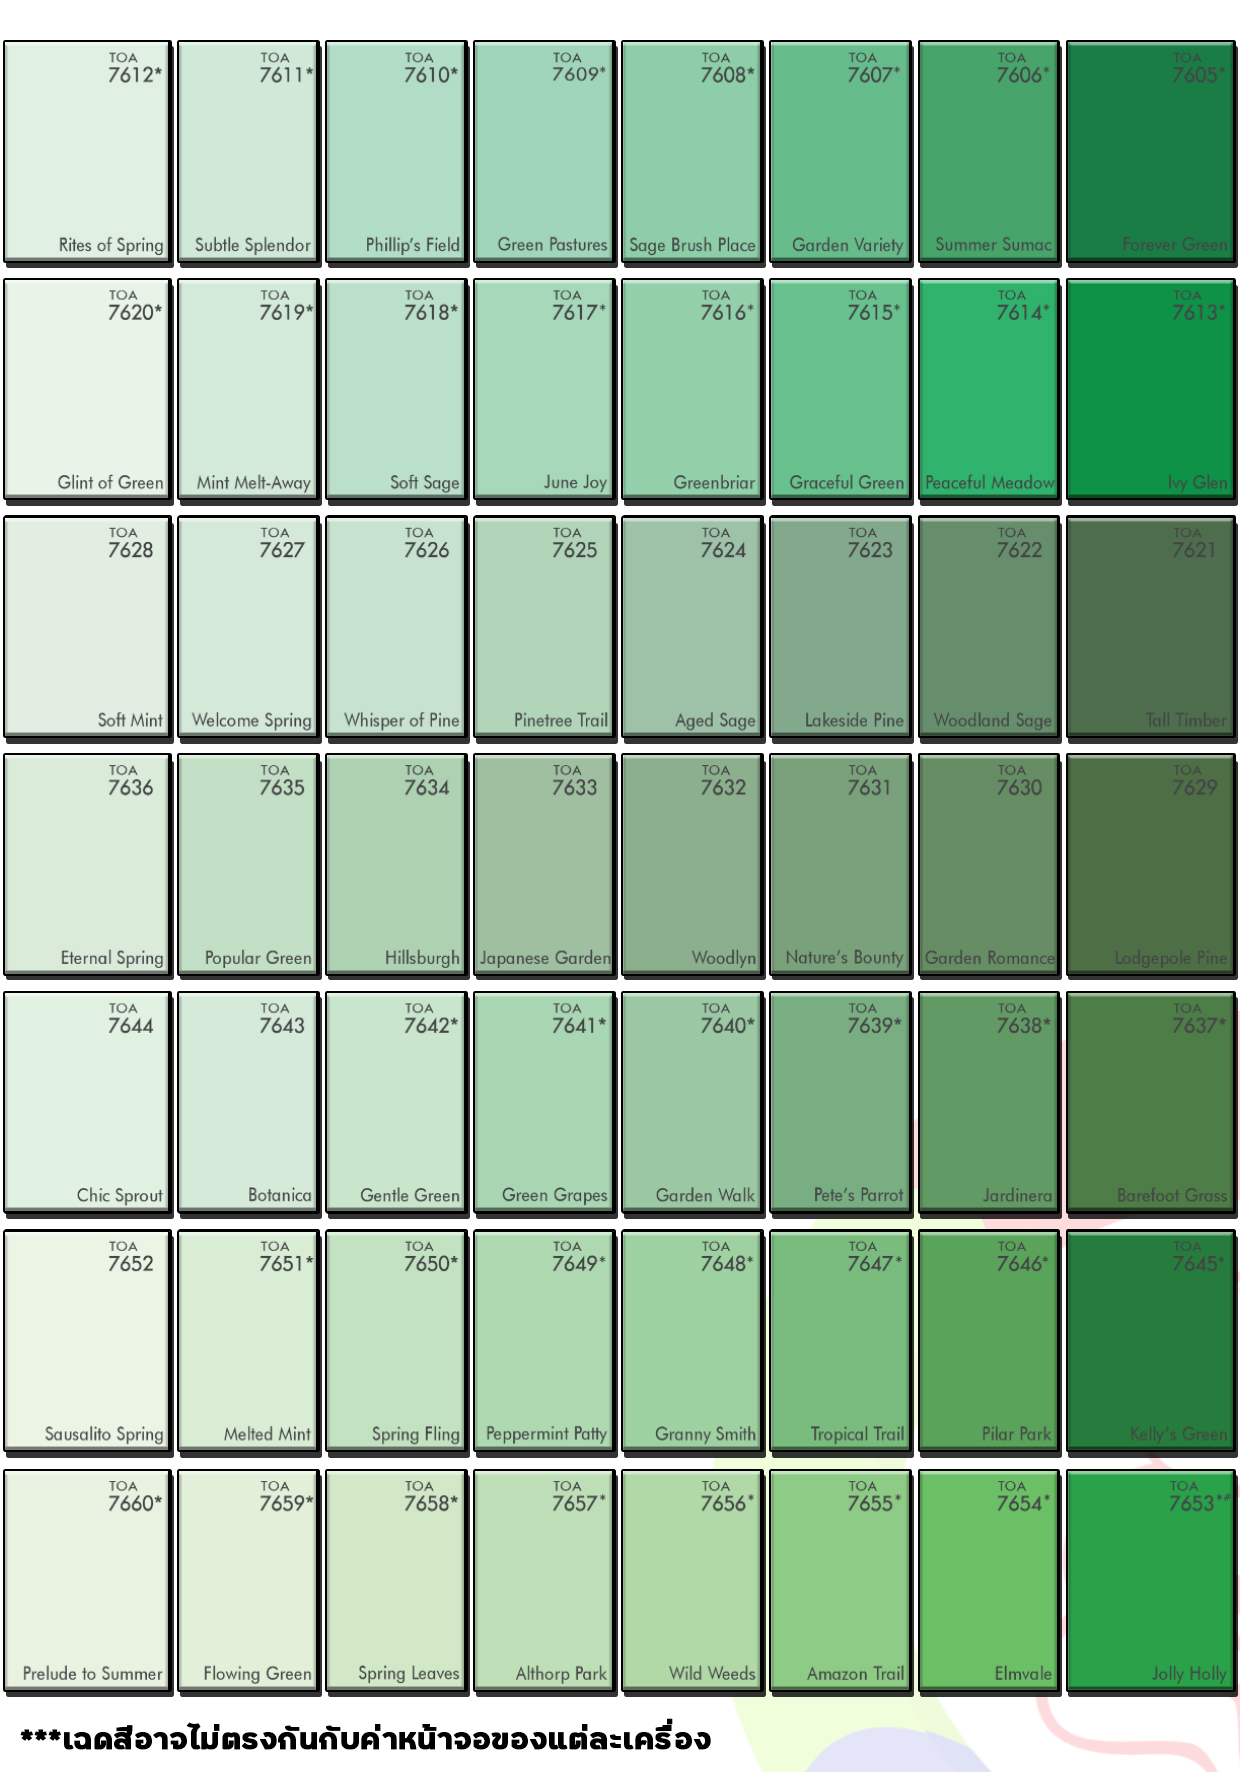Choose the Tall Timber 7621 swatch
Viewport: 1240px width, 1772px height.
[1151, 627]
